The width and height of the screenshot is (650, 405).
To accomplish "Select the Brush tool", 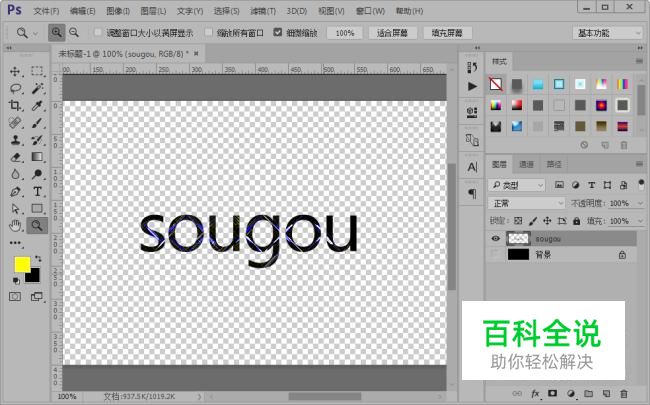I will tap(37, 123).
